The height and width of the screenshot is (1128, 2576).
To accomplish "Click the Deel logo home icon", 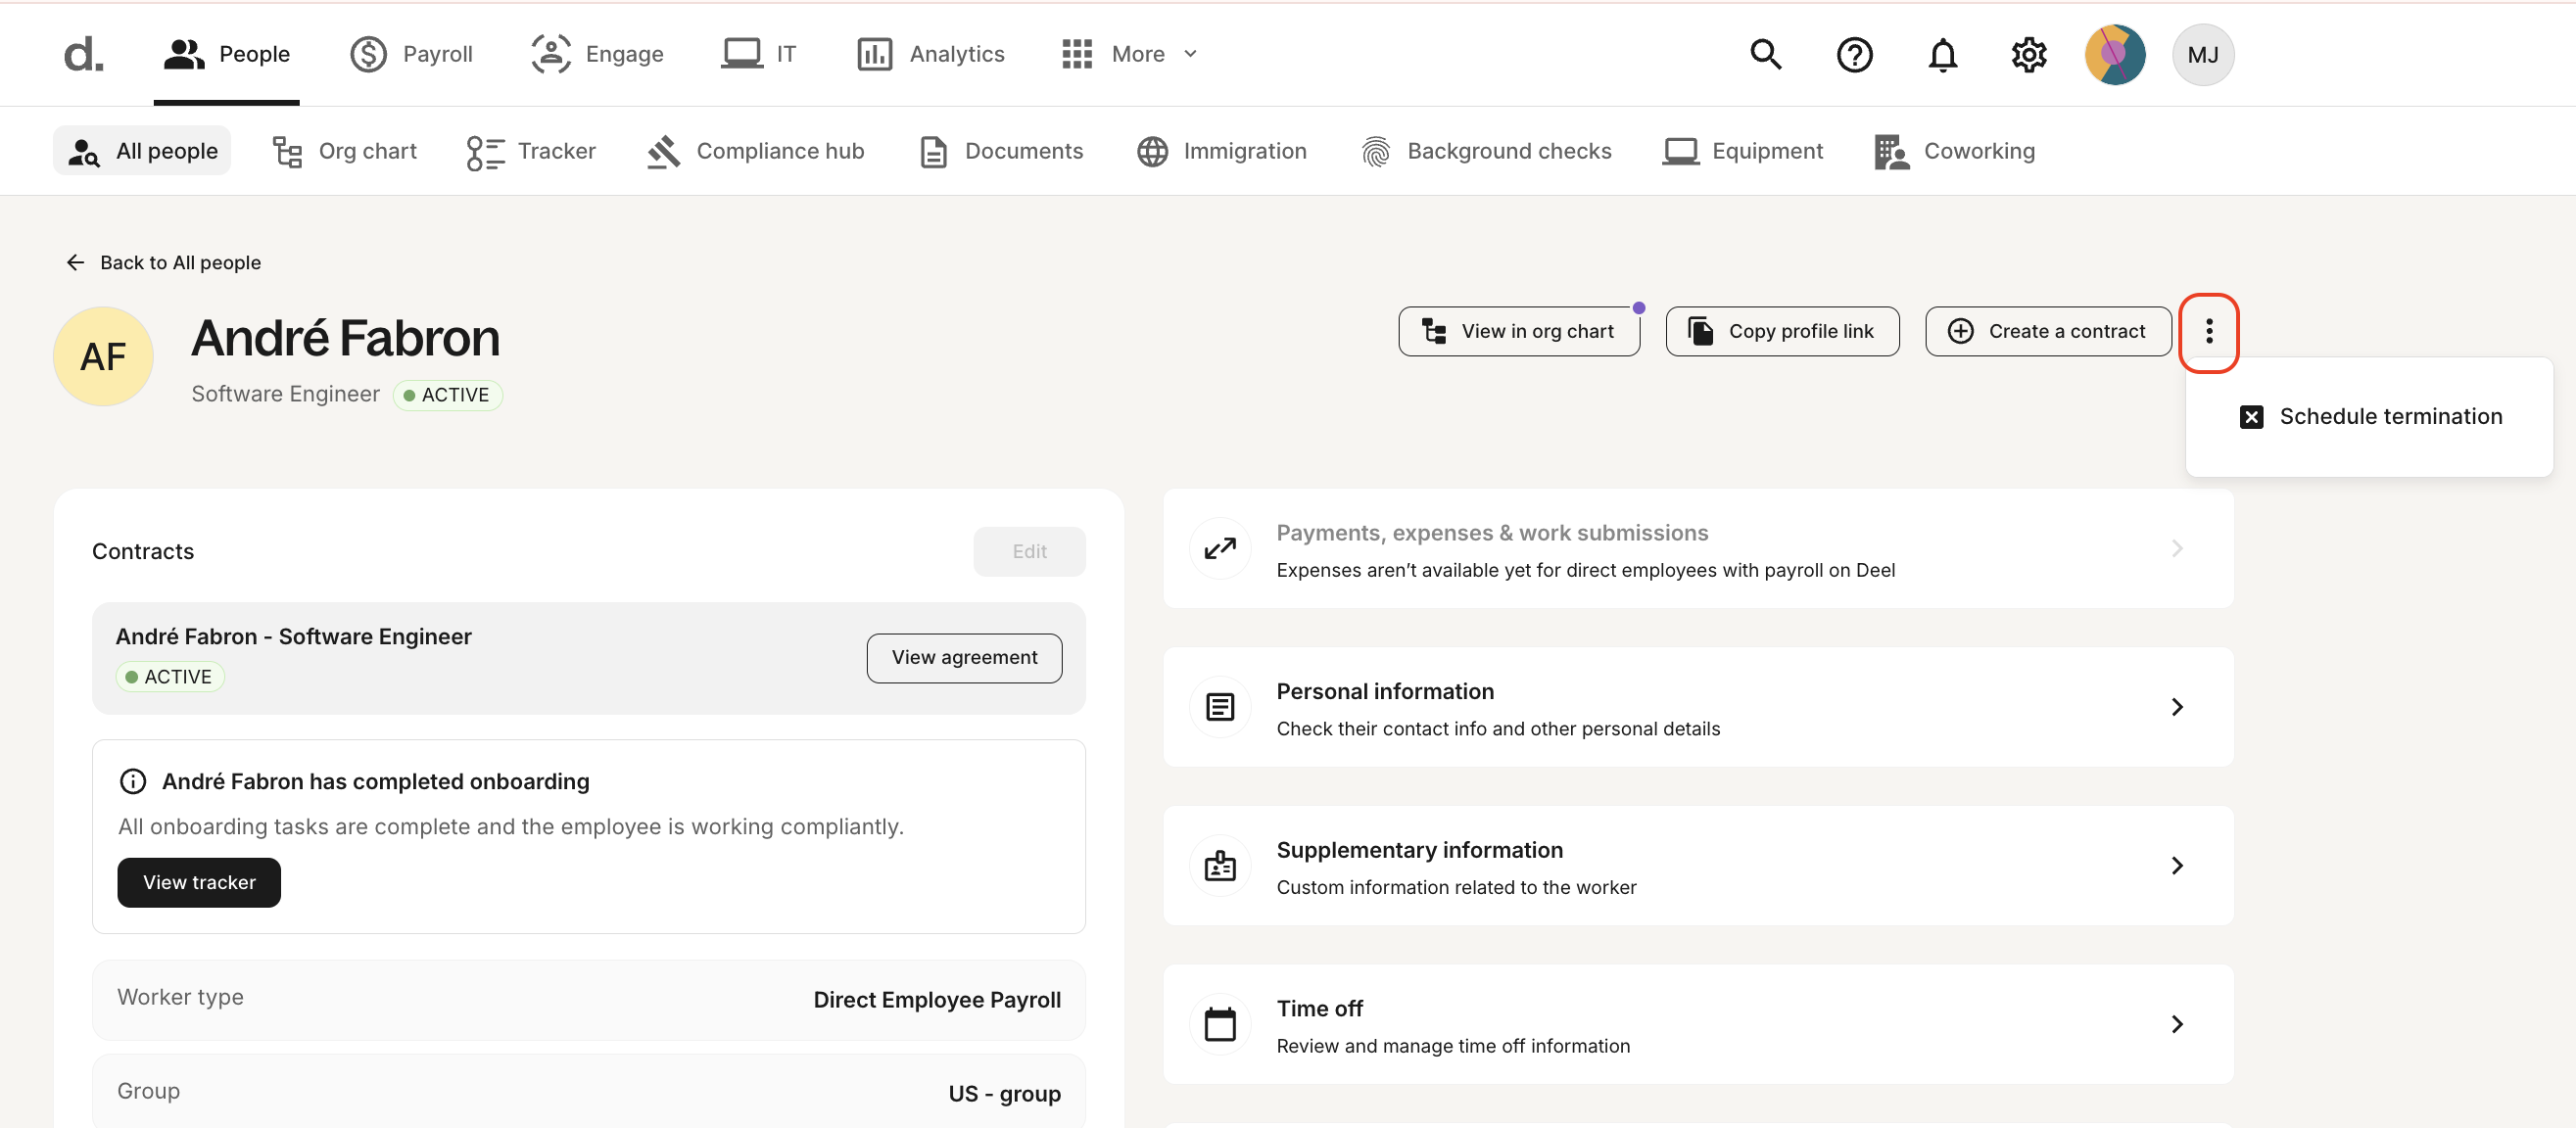I will [83, 54].
